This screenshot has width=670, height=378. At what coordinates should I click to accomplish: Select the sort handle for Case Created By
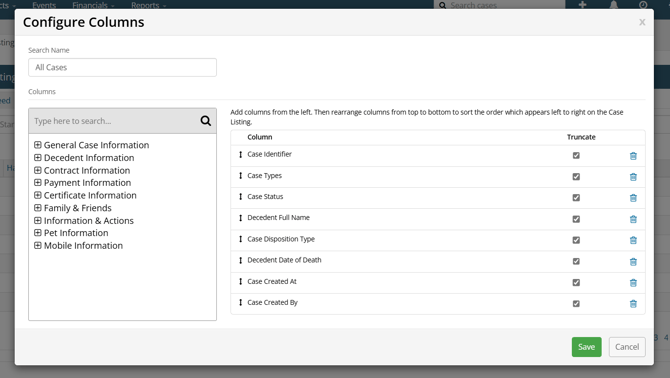pyautogui.click(x=241, y=302)
